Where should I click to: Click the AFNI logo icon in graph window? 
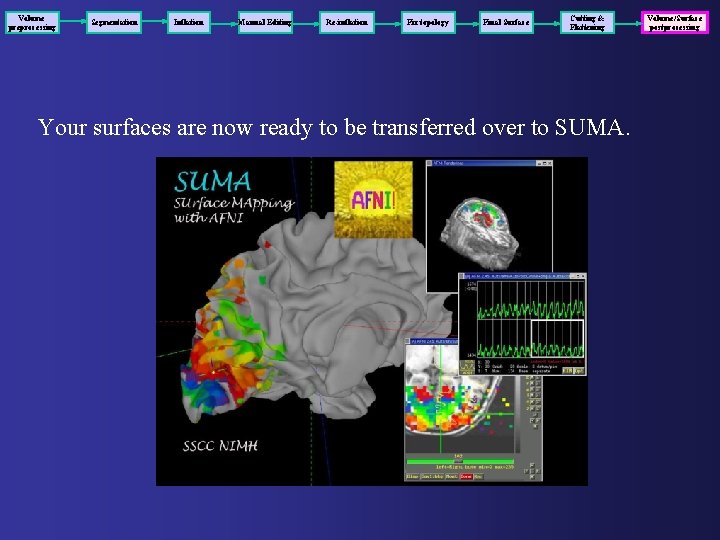point(467,367)
